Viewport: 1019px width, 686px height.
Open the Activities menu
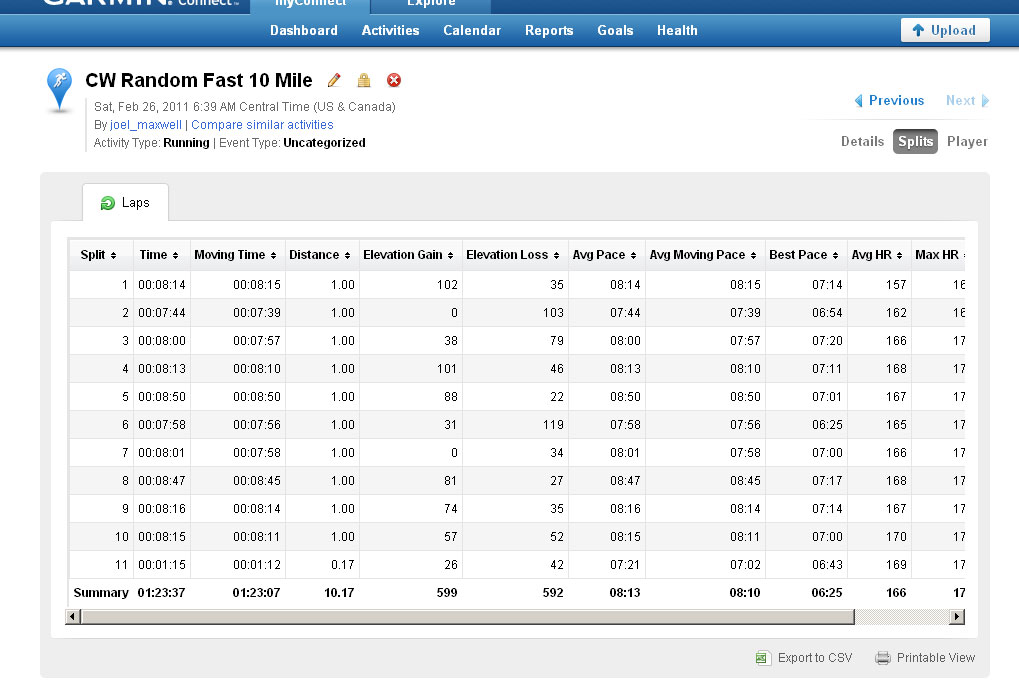coord(390,30)
